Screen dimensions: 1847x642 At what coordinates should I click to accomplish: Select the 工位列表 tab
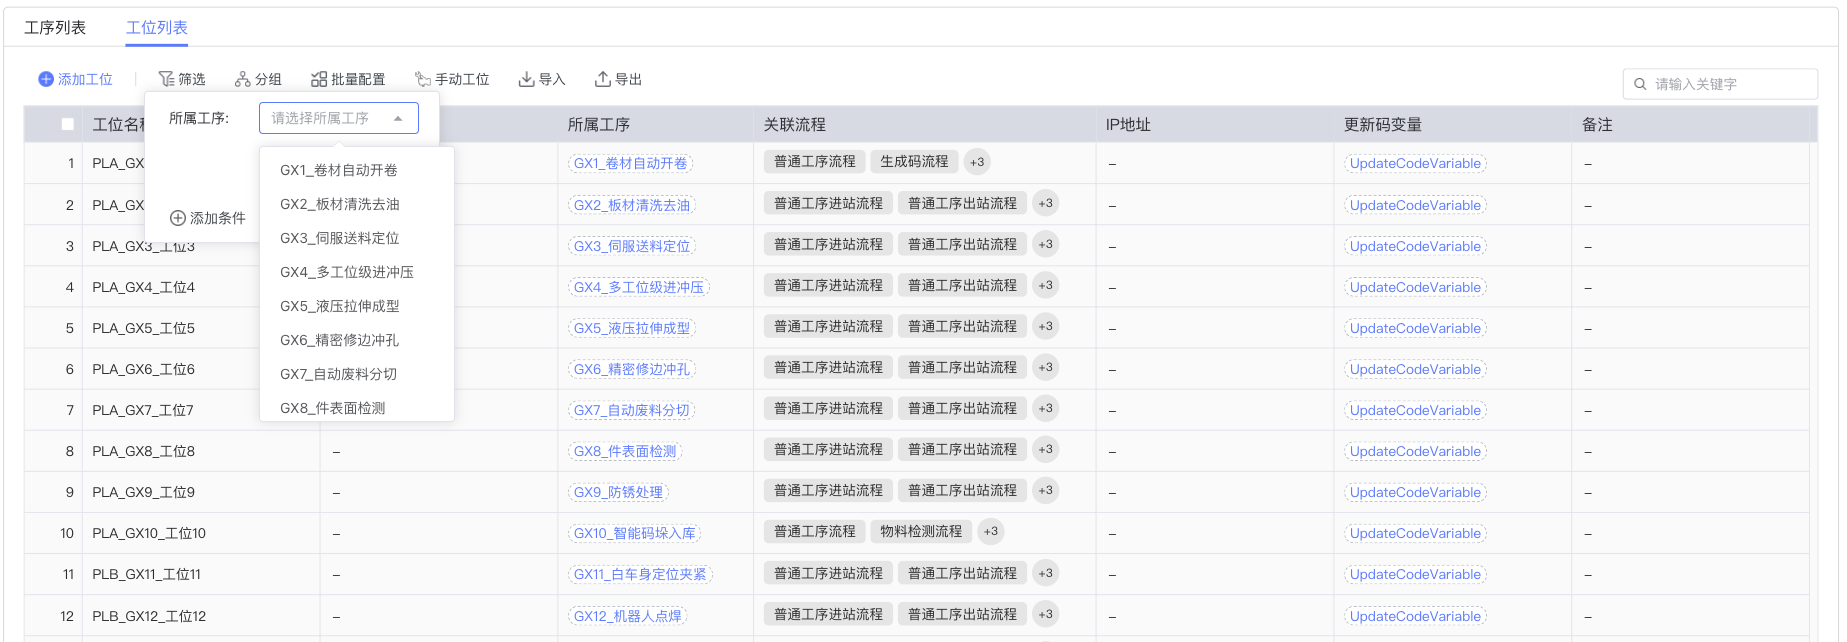[157, 27]
